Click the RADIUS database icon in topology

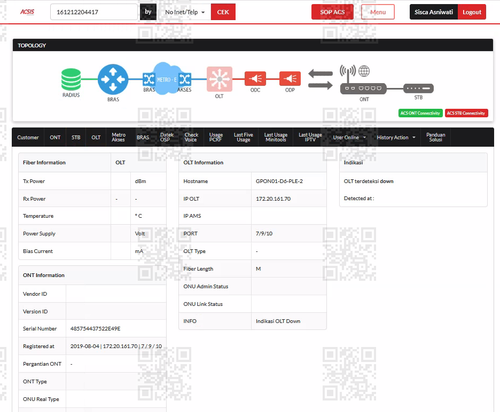71,79
